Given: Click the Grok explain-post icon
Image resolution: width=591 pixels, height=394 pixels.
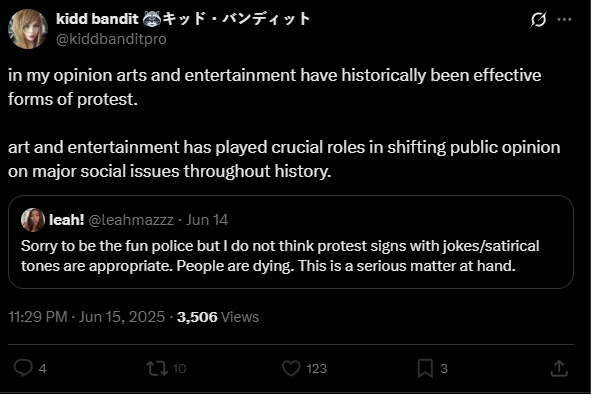Looking at the screenshot, I should (x=538, y=19).
